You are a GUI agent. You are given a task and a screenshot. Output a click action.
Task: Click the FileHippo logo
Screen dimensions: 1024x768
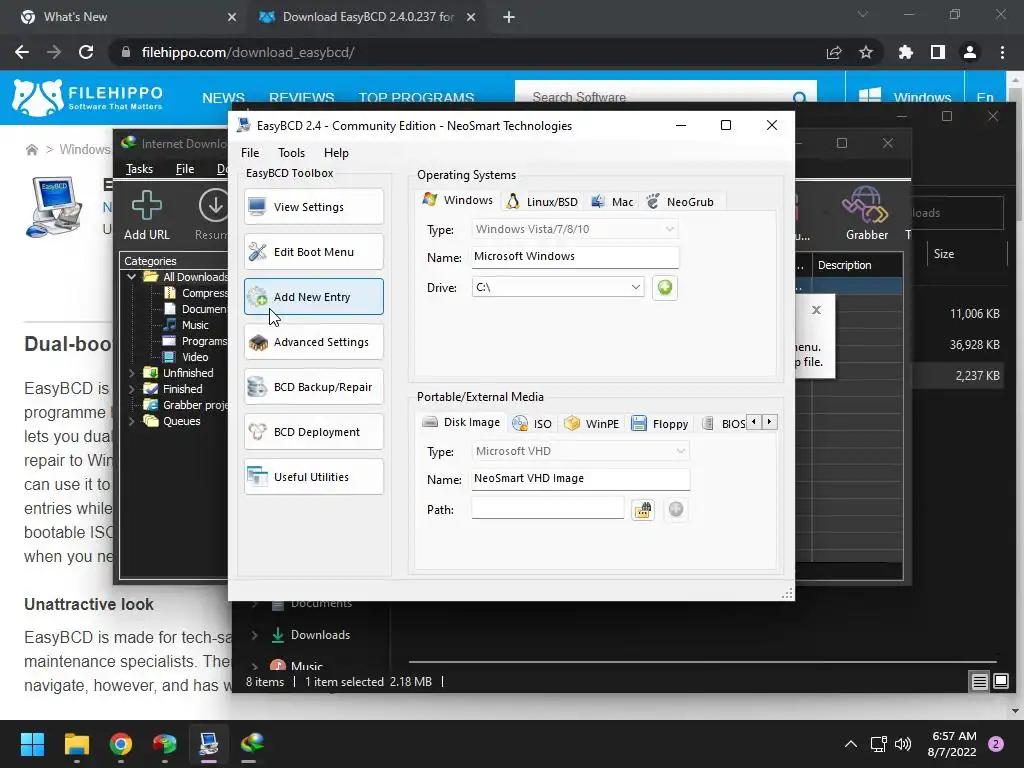pos(88,98)
